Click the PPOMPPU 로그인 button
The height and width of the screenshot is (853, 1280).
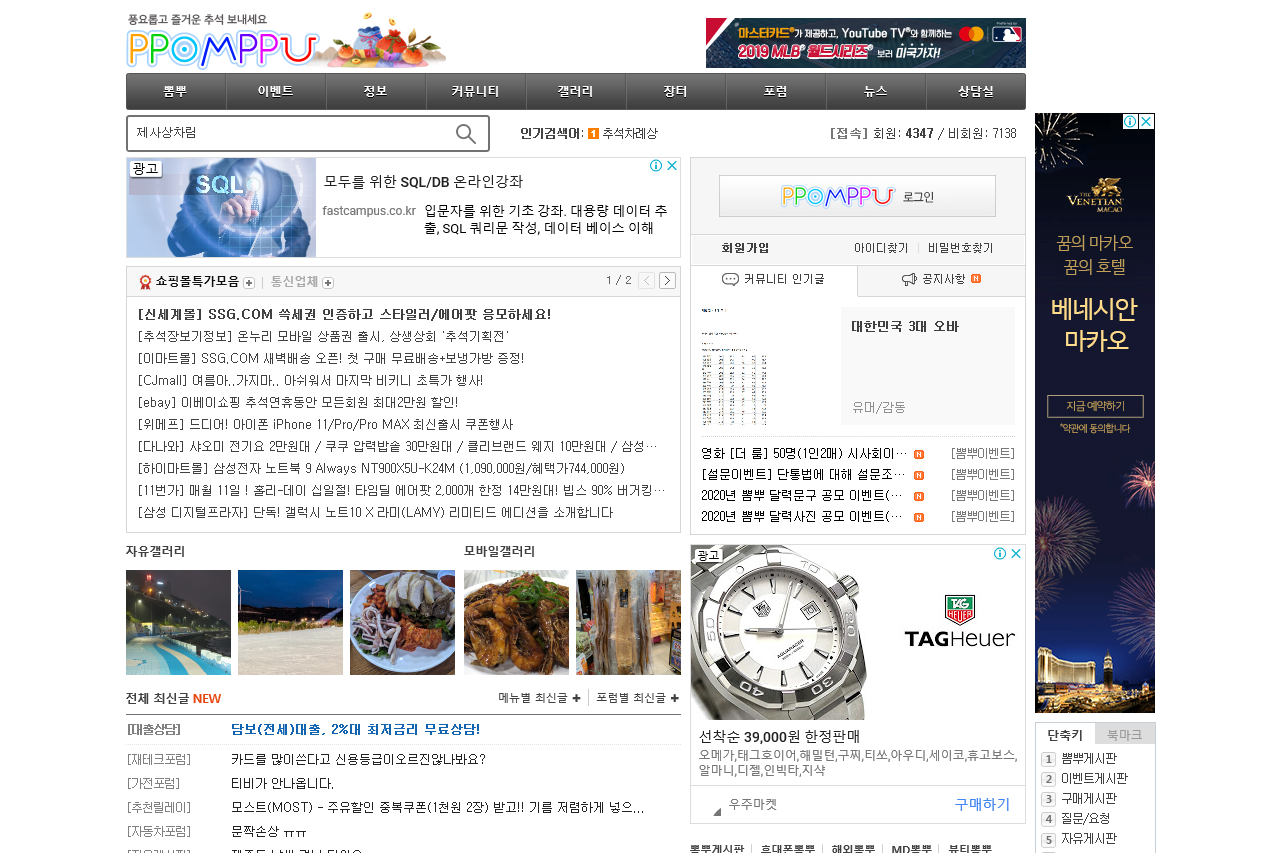857,196
